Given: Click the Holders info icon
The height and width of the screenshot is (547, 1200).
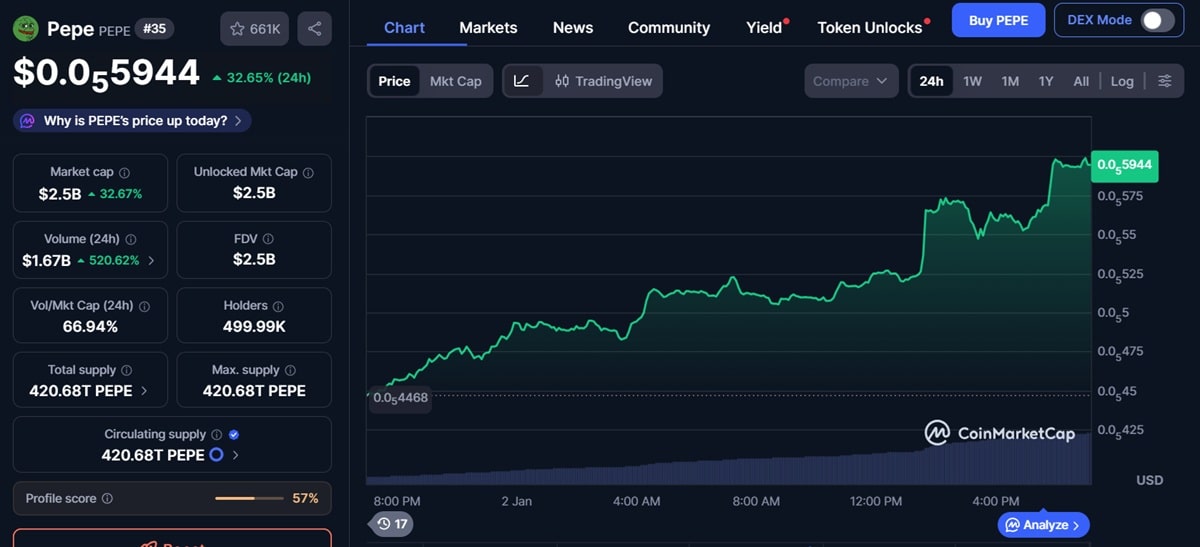Looking at the screenshot, I should point(278,306).
